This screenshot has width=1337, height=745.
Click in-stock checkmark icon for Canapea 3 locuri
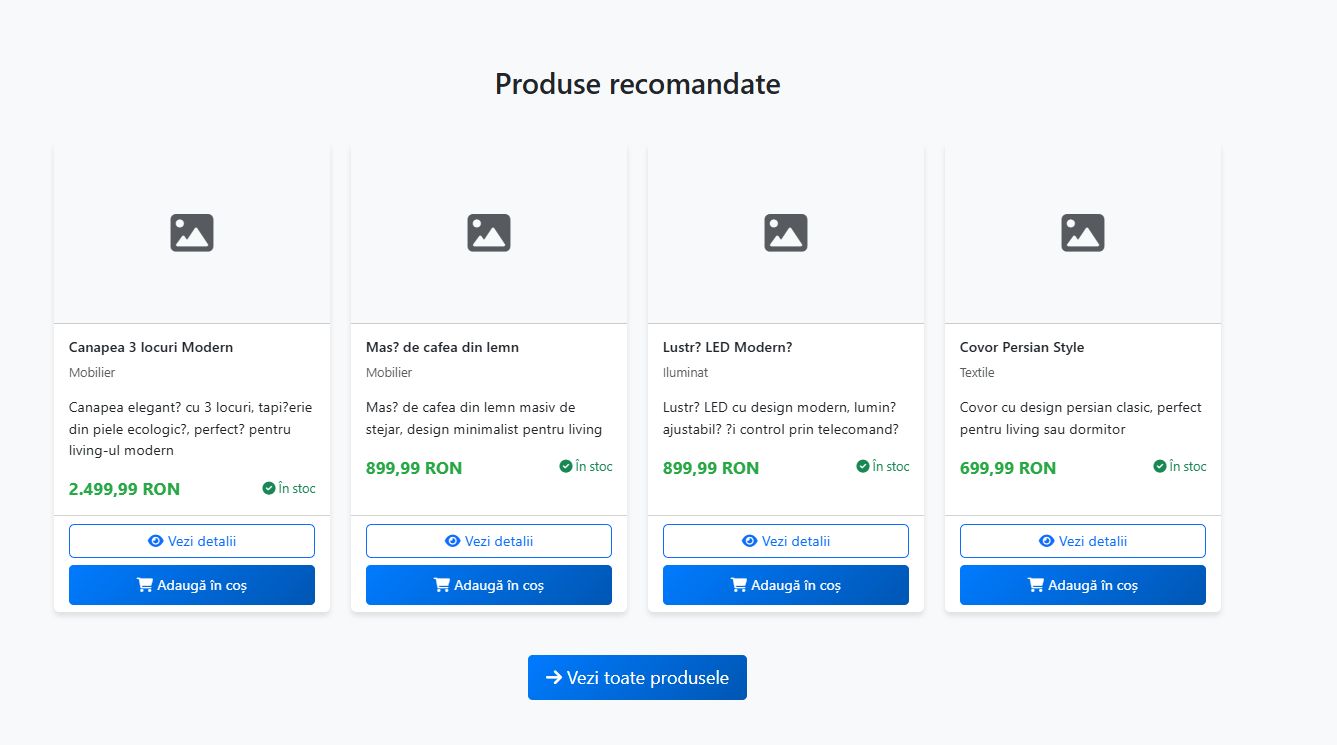click(269, 488)
